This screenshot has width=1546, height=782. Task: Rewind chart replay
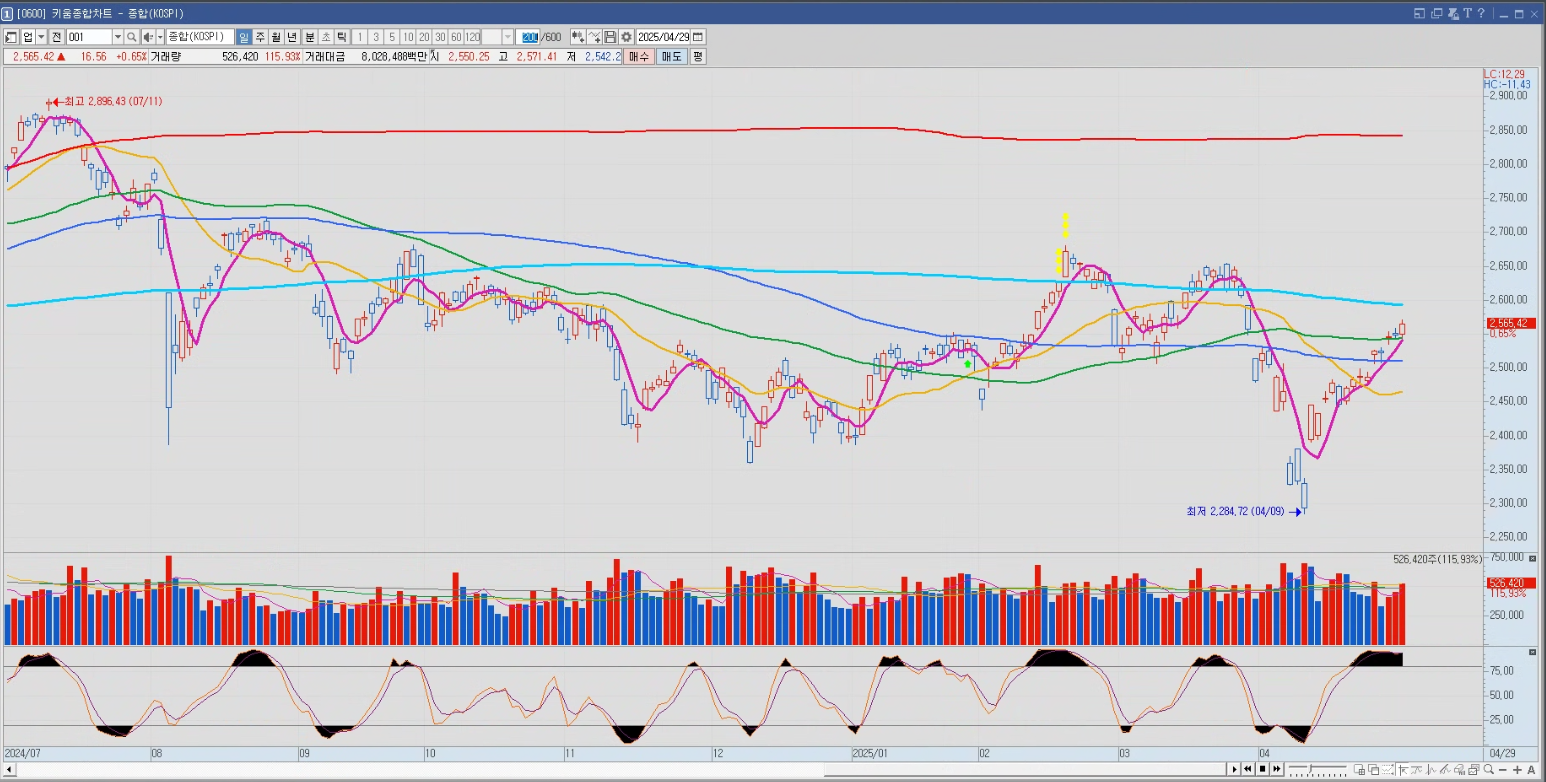point(1248,769)
